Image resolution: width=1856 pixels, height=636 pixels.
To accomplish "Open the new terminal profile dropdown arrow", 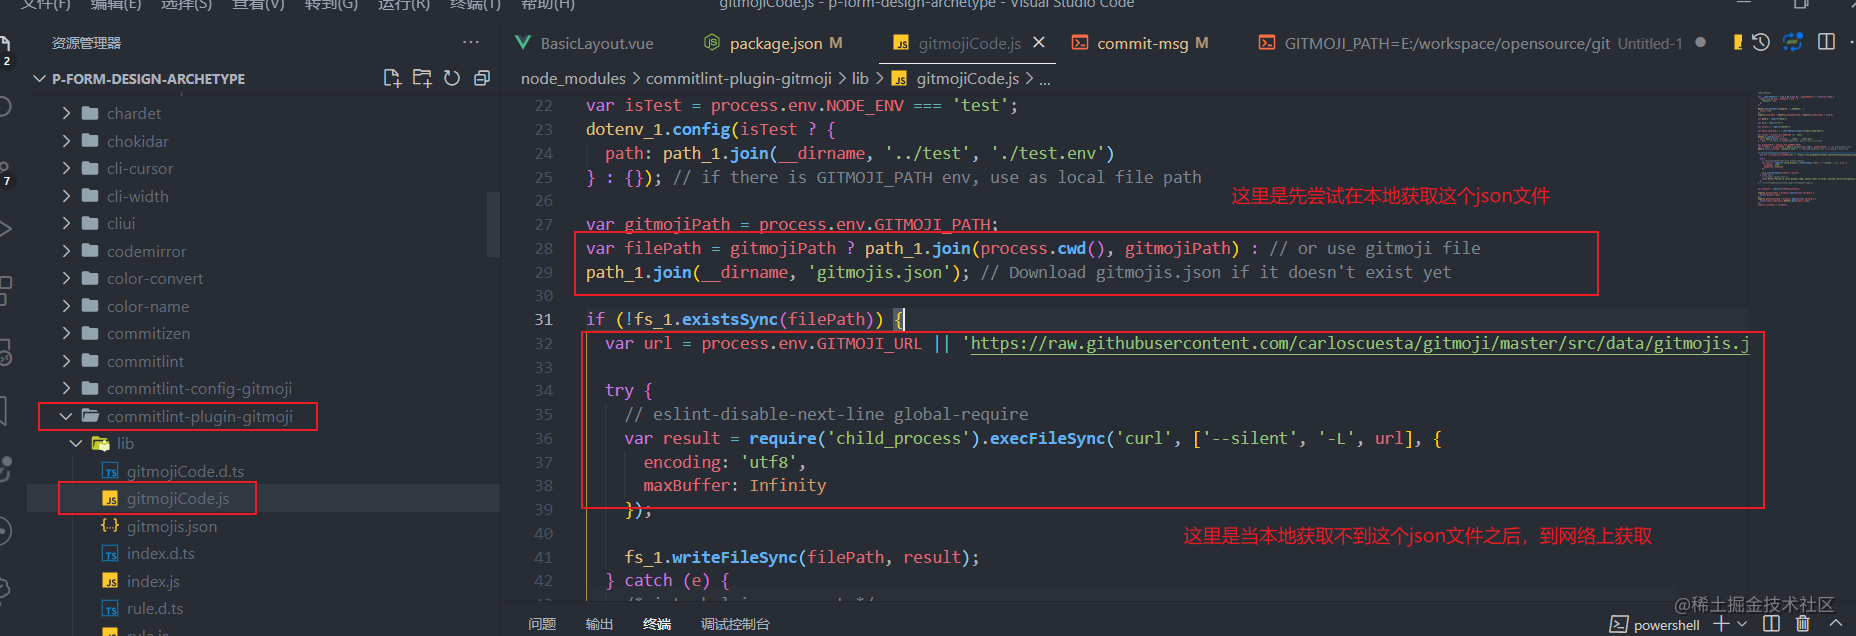I will click(1742, 624).
